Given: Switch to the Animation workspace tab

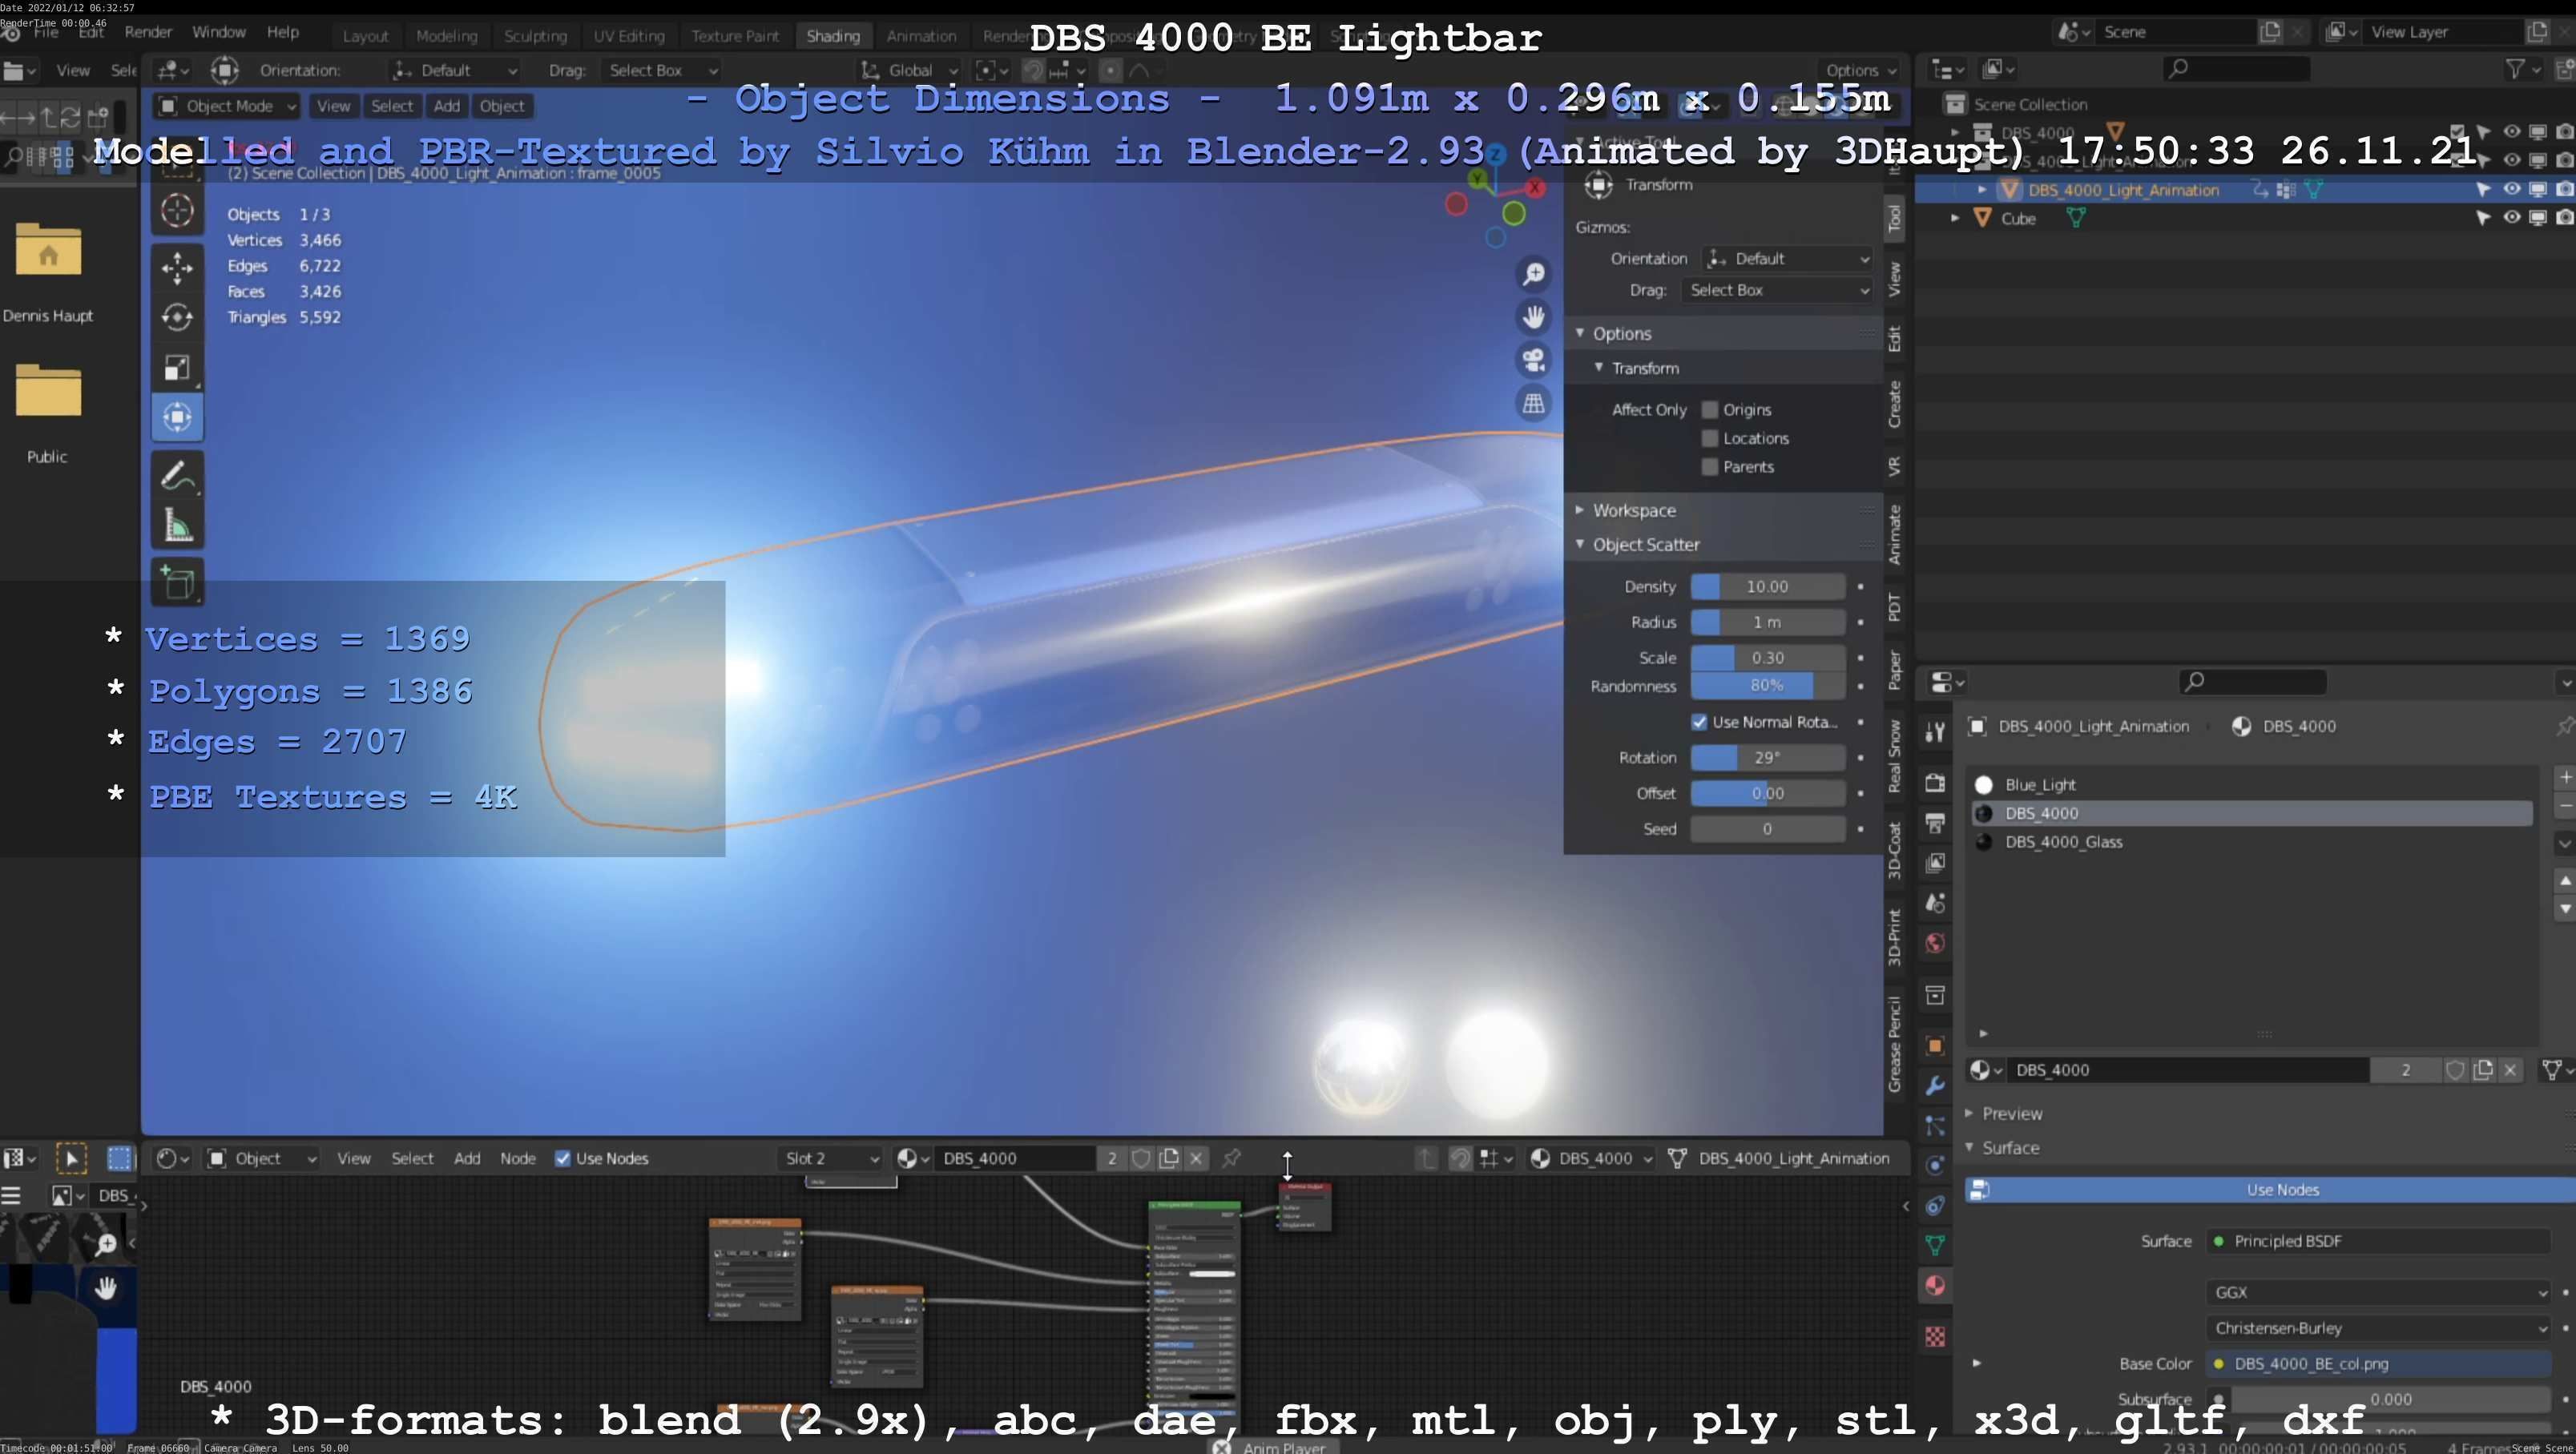Looking at the screenshot, I should click(x=921, y=36).
